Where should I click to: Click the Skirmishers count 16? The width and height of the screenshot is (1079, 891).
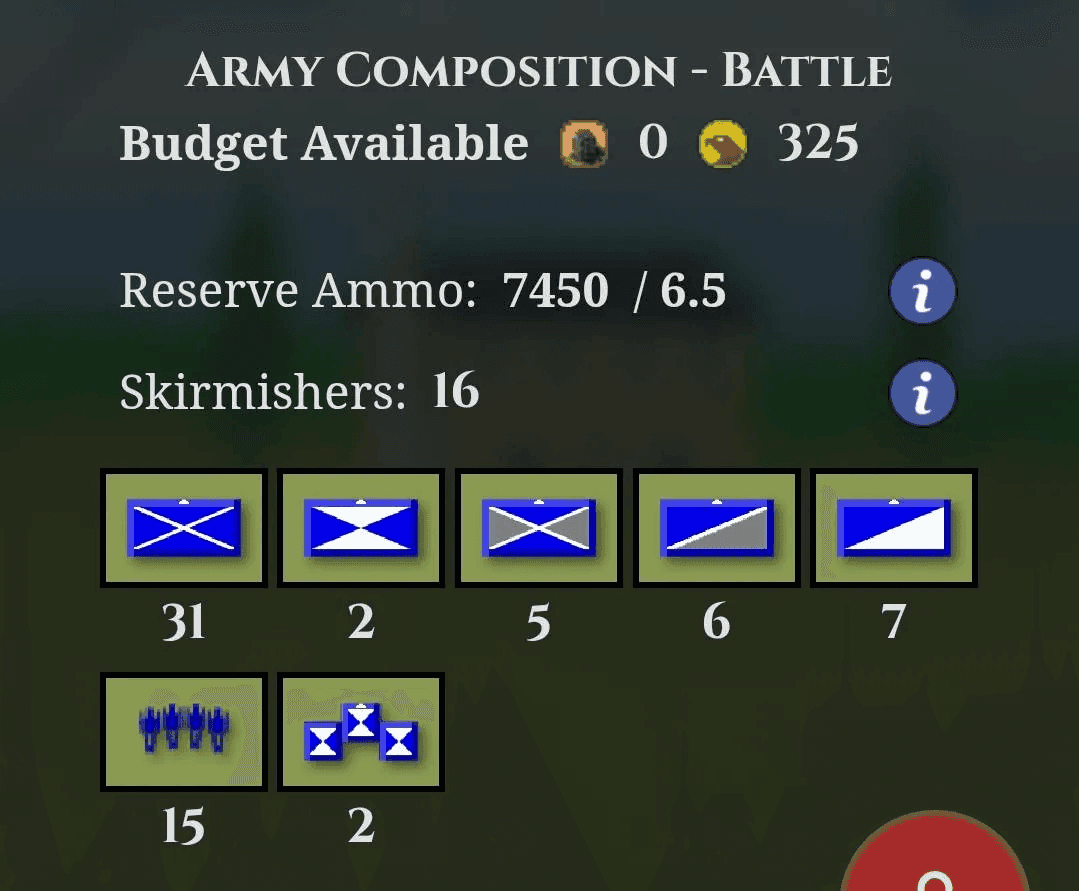456,390
